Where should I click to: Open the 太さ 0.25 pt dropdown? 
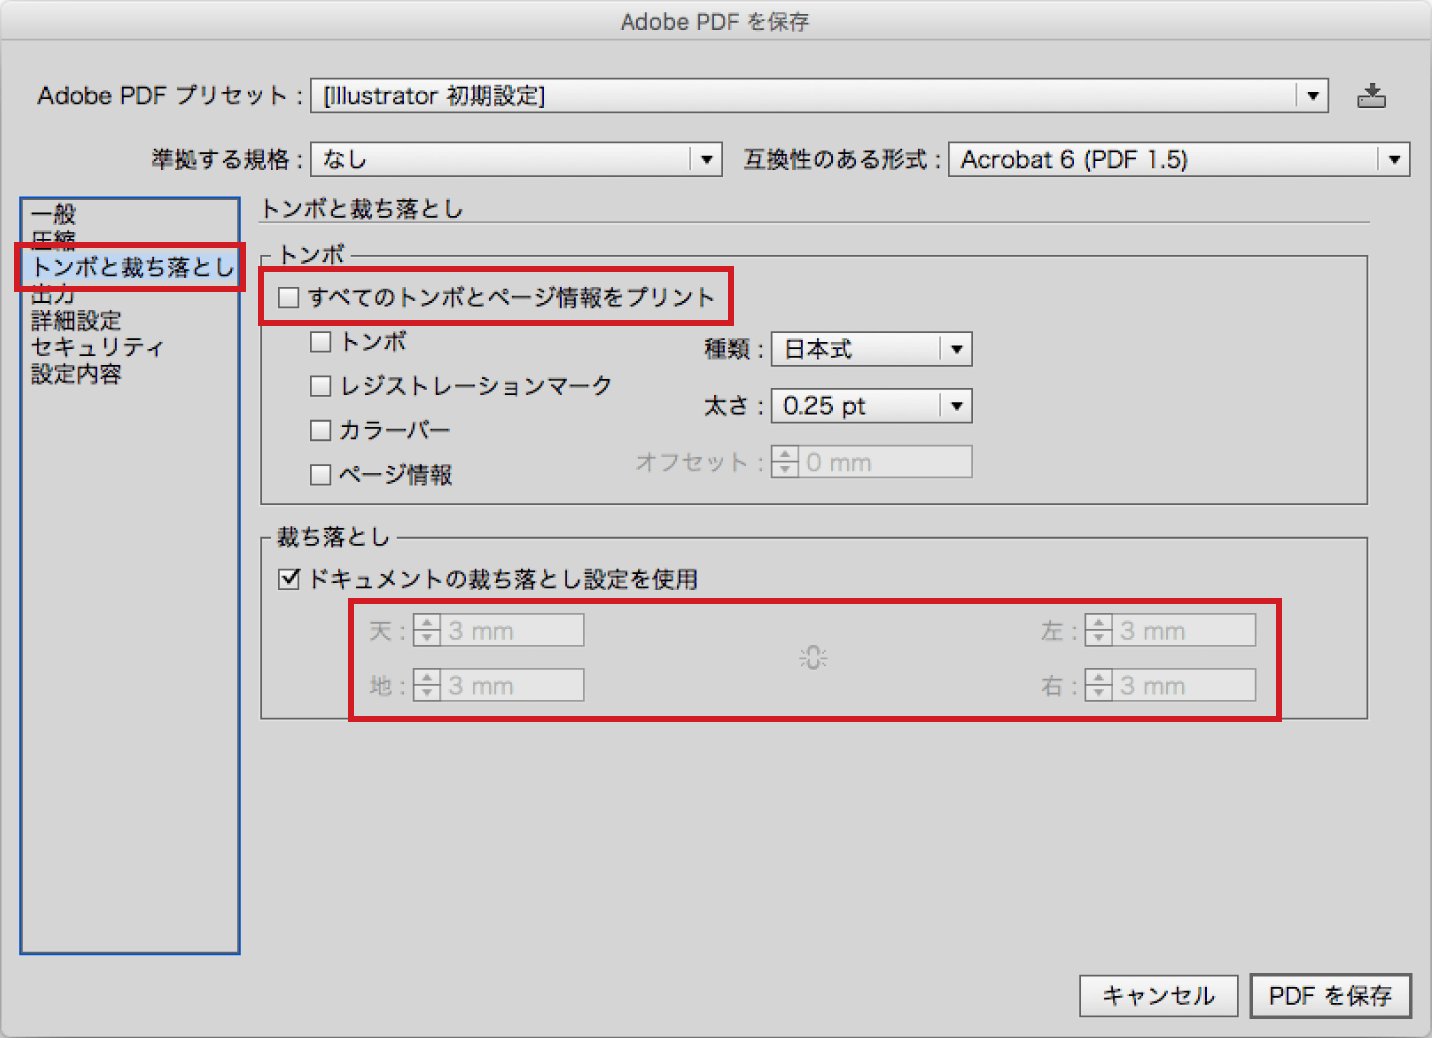point(955,406)
